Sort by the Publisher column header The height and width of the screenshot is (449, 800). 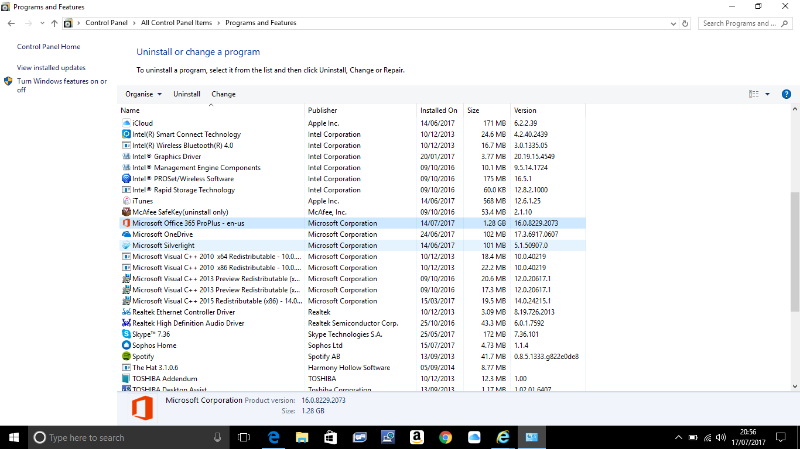(x=360, y=110)
